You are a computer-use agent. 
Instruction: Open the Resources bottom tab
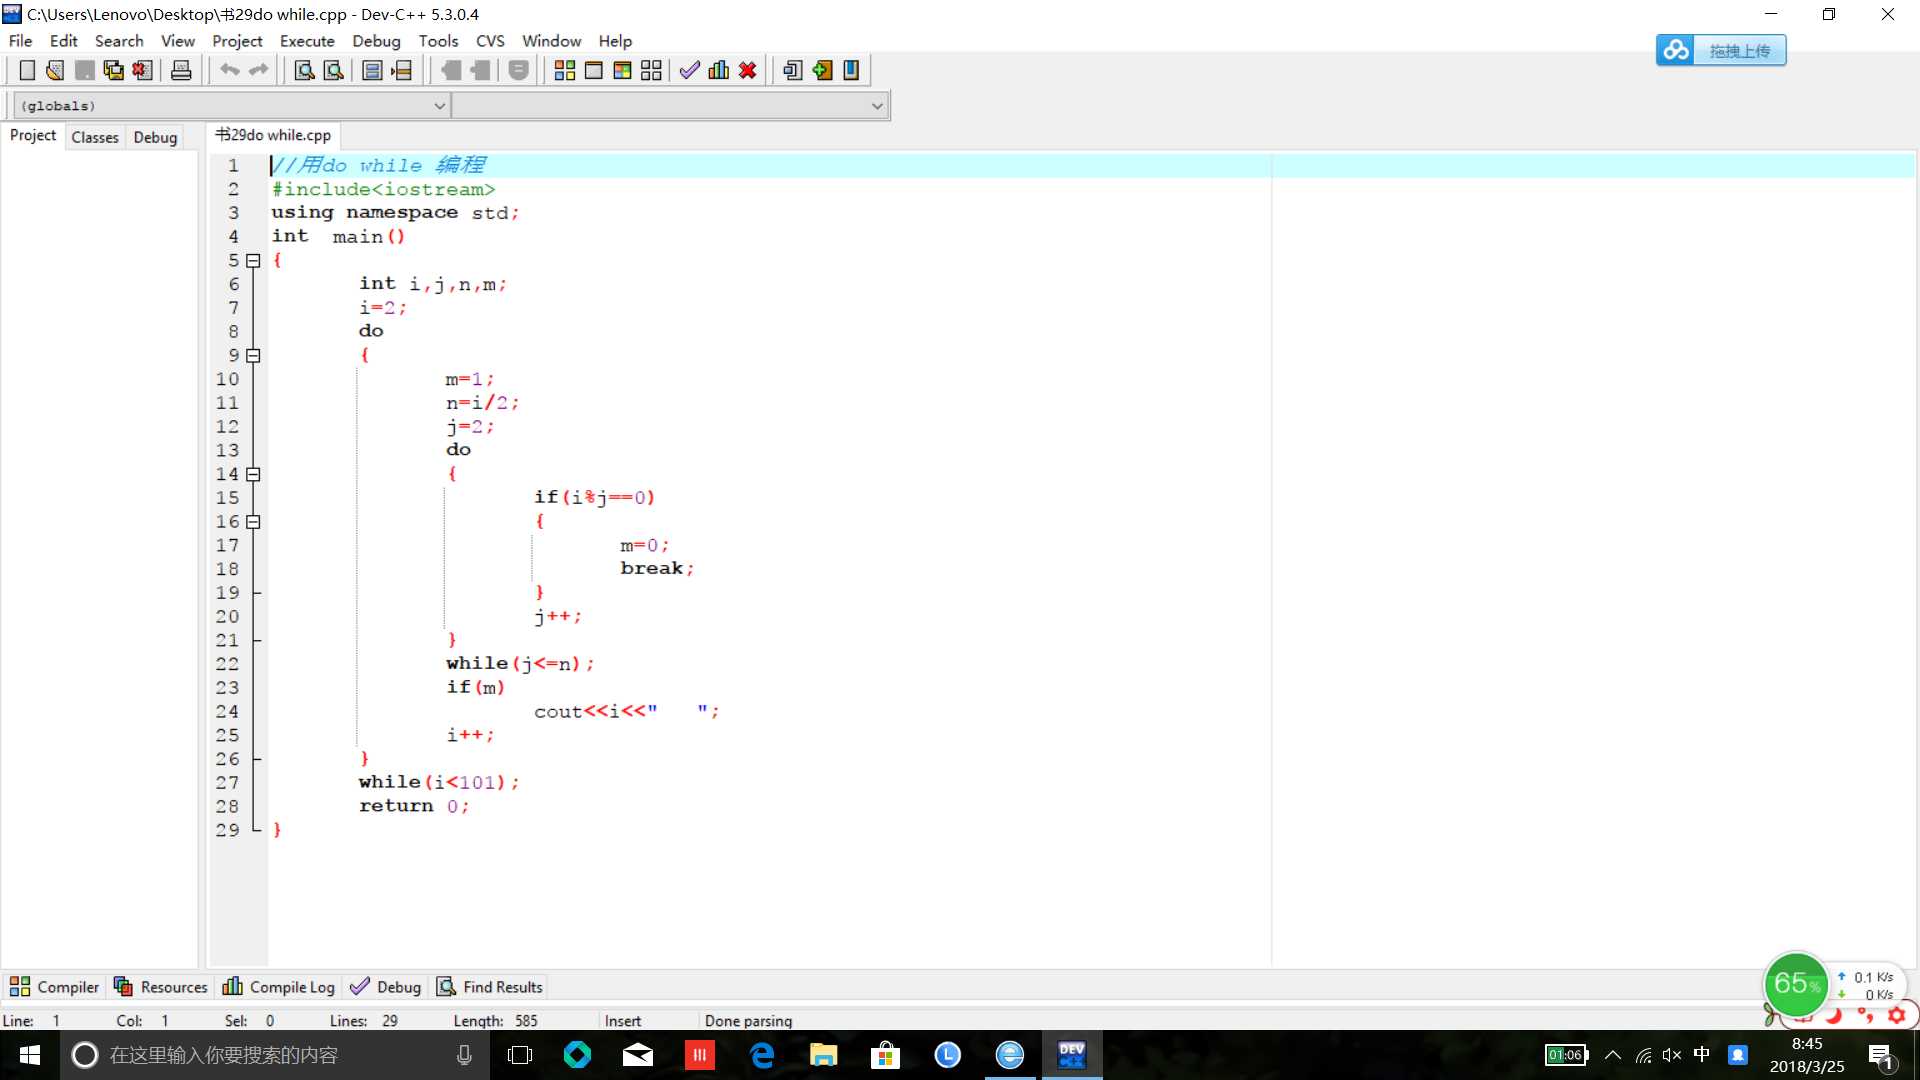(160, 987)
